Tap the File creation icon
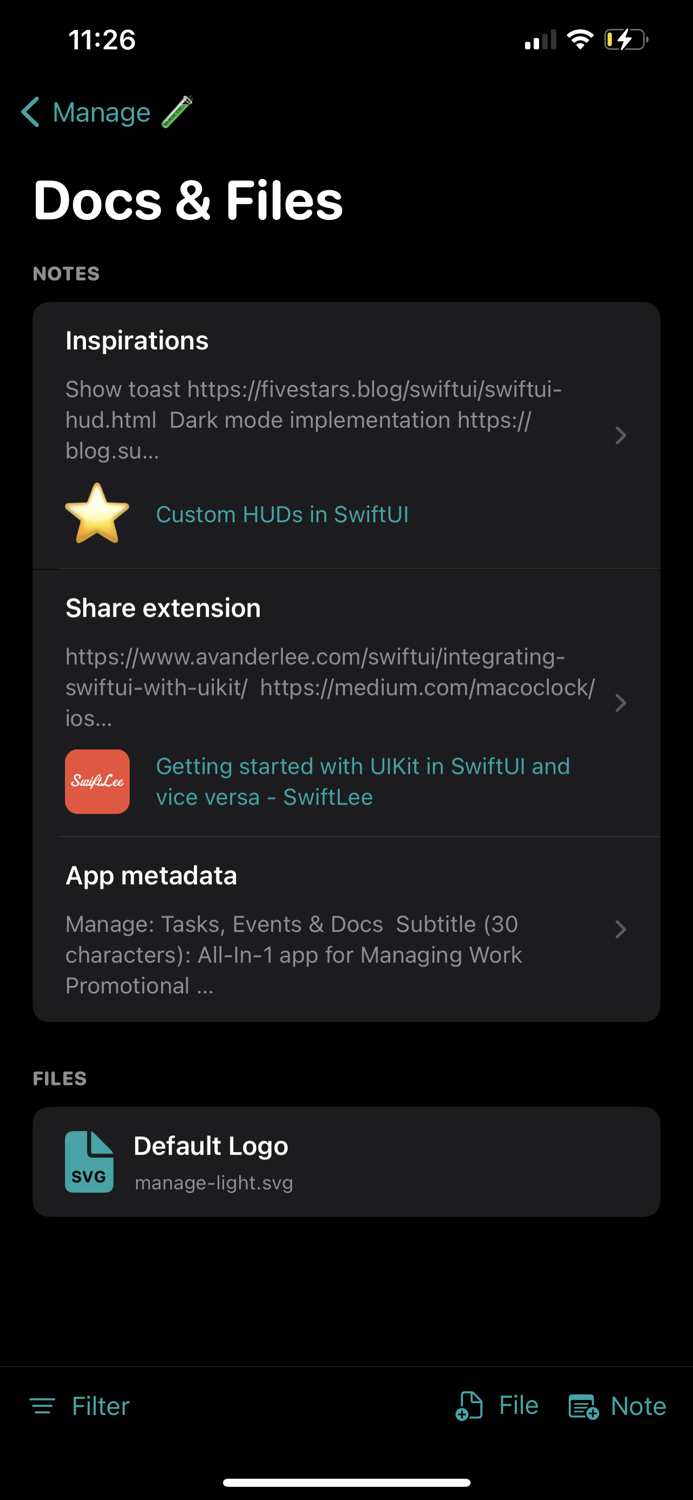The width and height of the screenshot is (693, 1500). point(467,1405)
